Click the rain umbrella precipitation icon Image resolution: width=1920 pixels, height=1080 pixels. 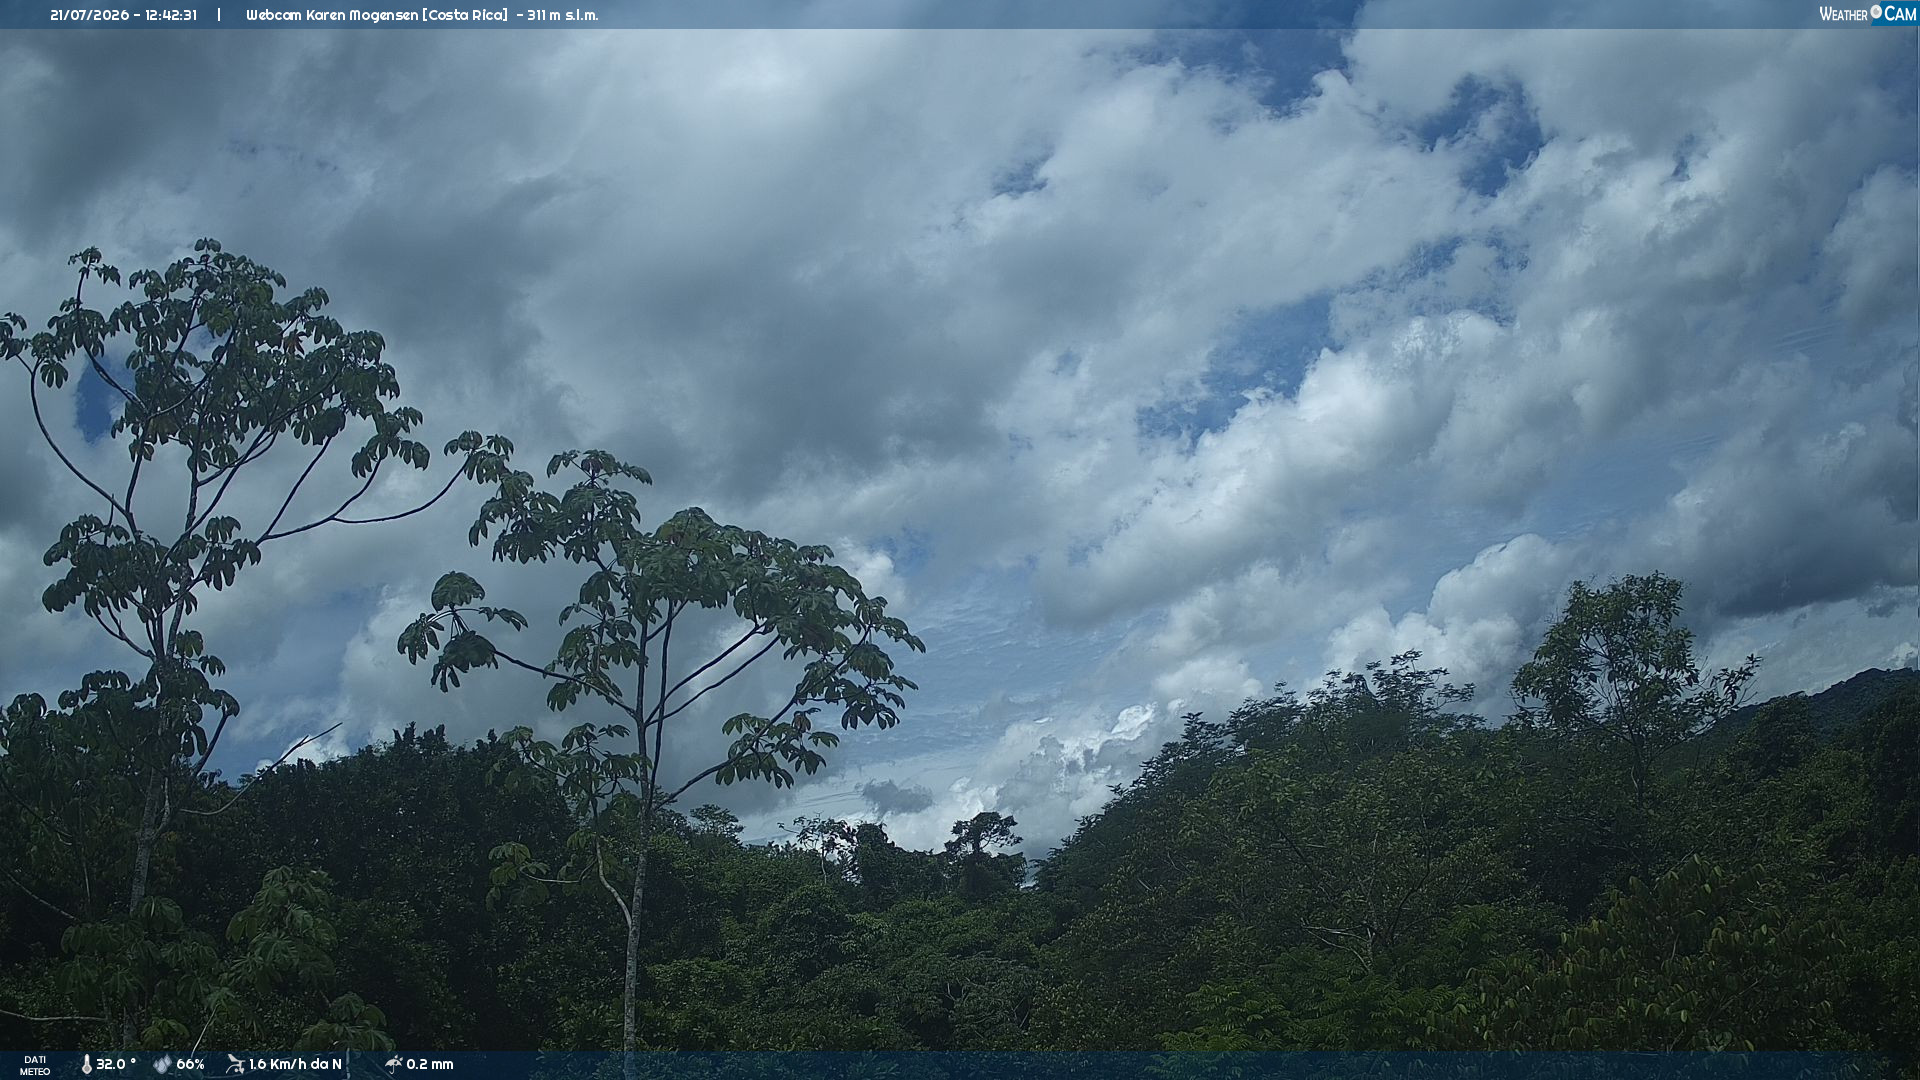(393, 1065)
